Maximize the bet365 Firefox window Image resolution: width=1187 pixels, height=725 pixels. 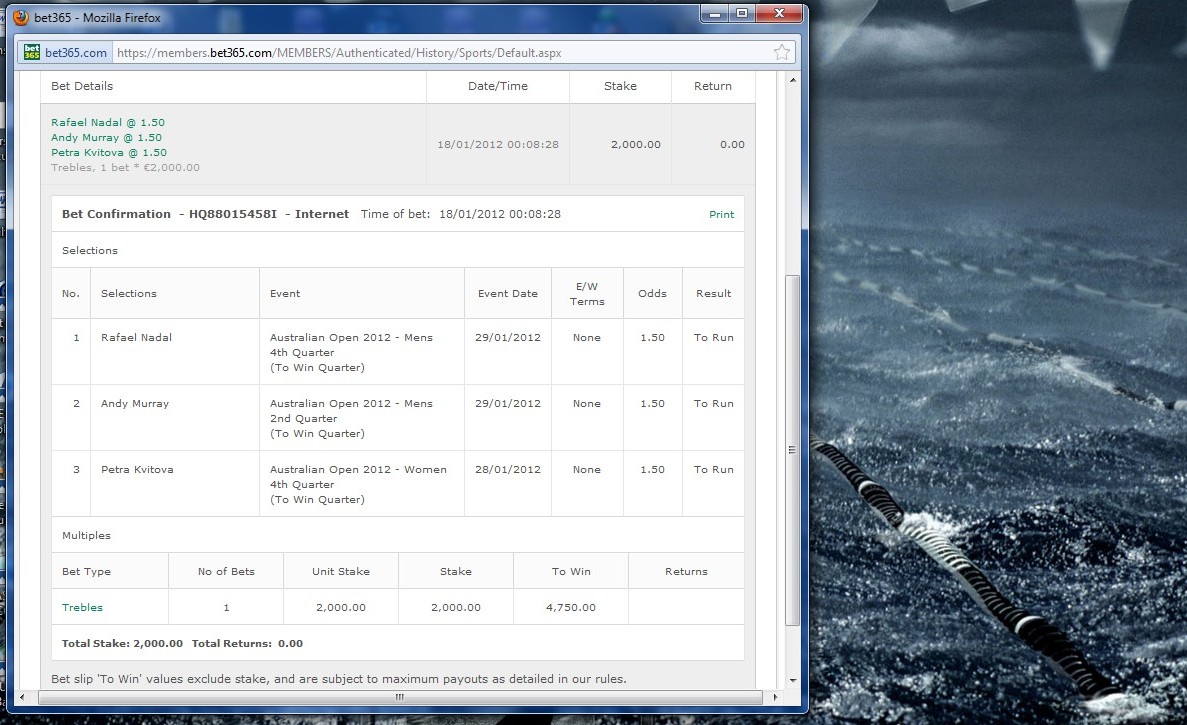(x=743, y=14)
